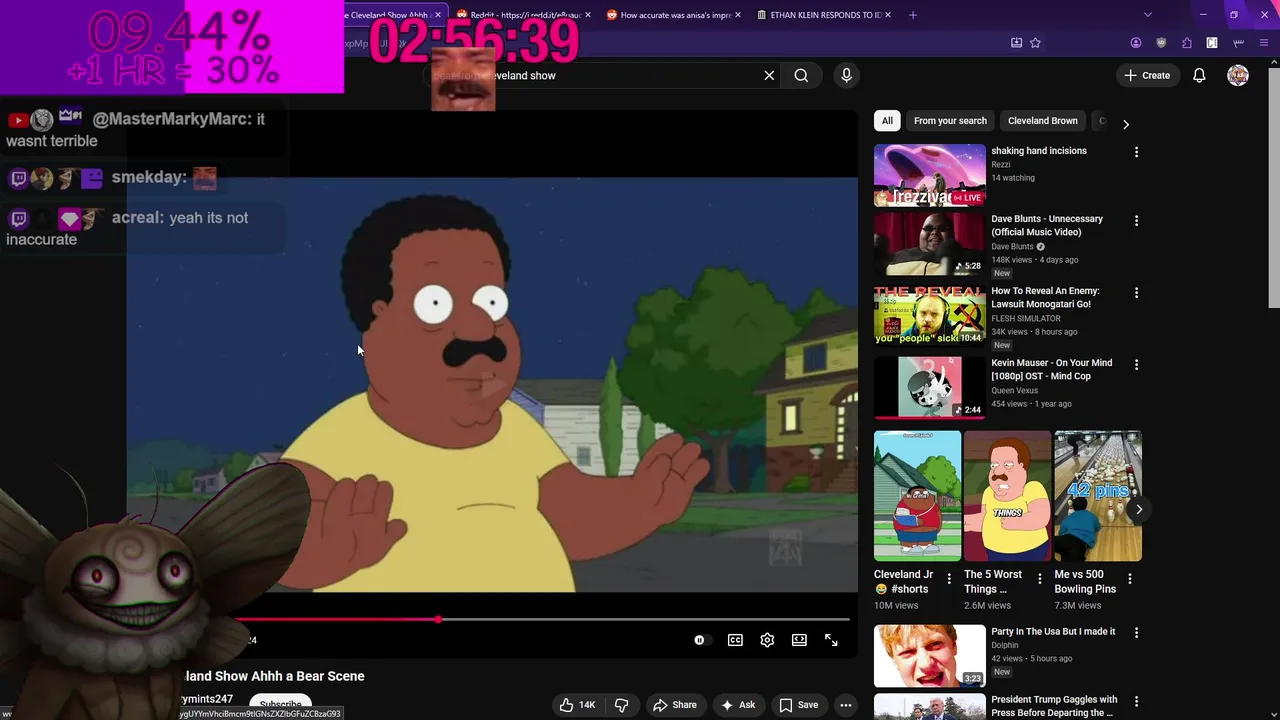Image resolution: width=1280 pixels, height=720 pixels.
Task: Toggle closed captions in player
Action: [x=735, y=640]
